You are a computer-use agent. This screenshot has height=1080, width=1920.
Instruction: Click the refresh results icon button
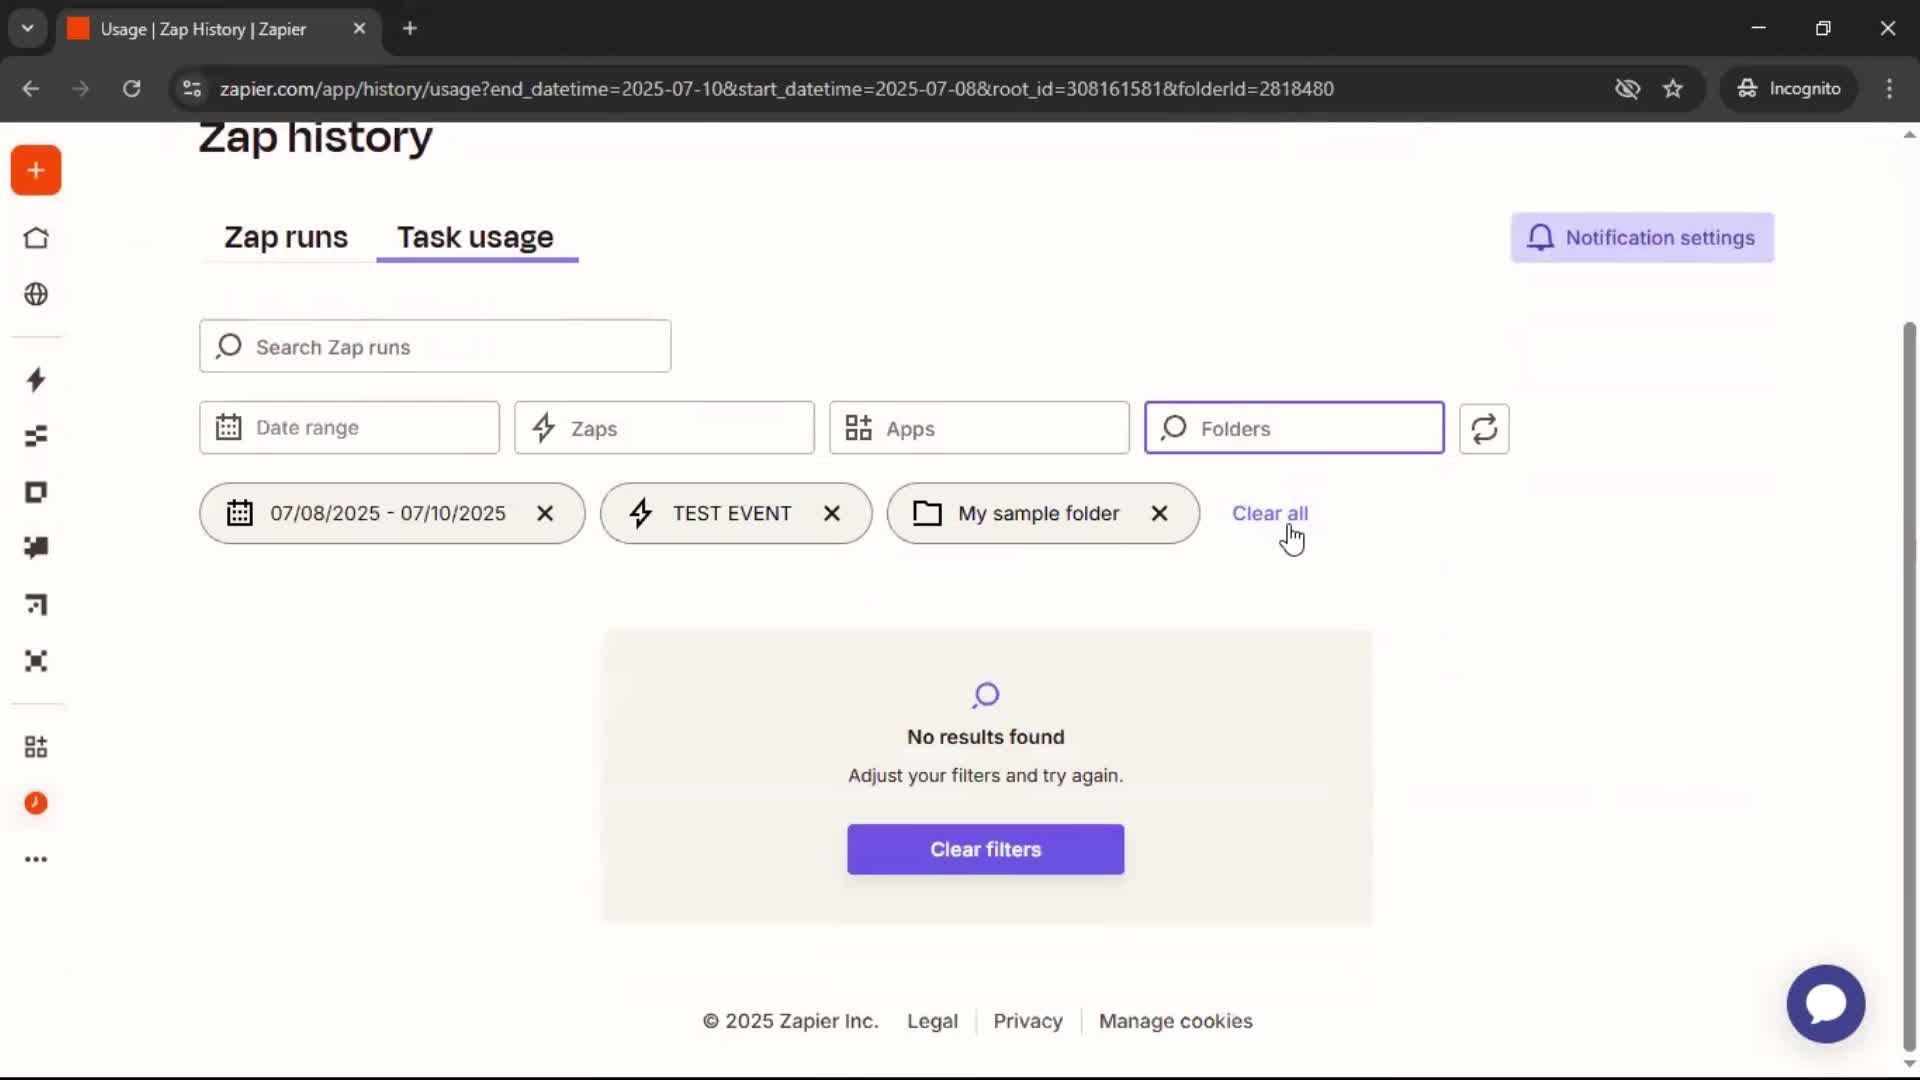point(1484,428)
